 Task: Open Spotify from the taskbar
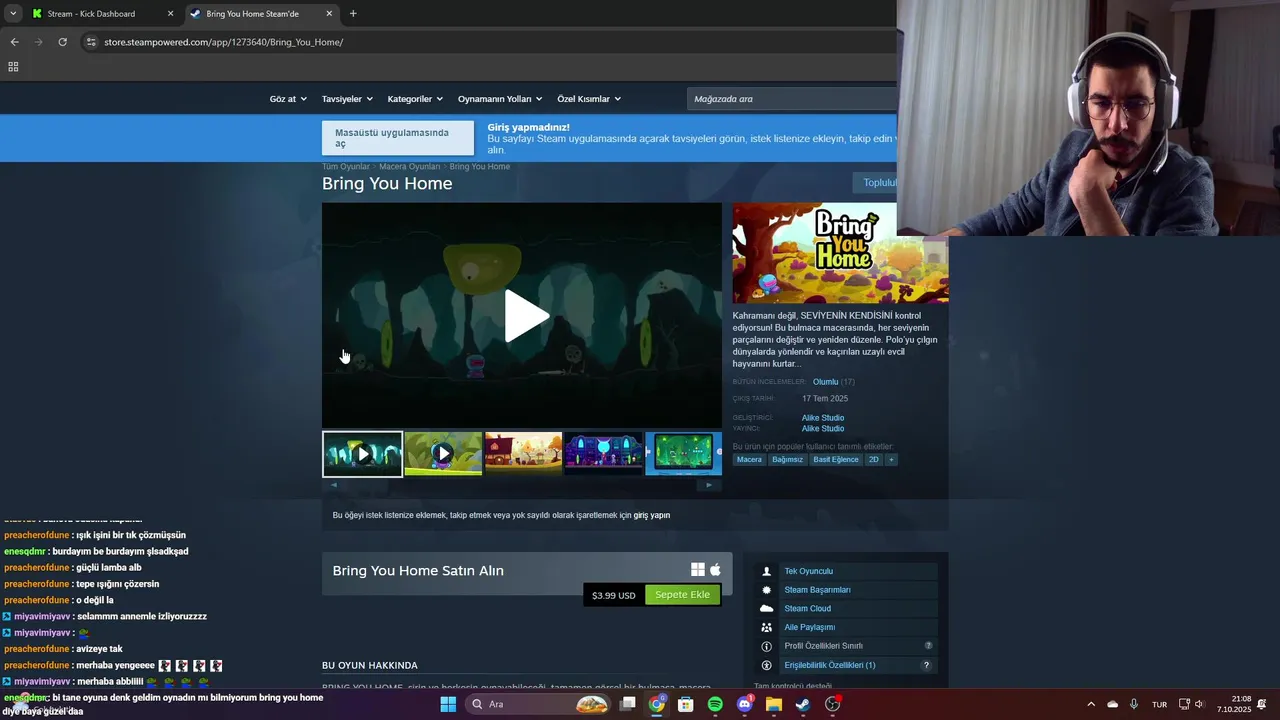(715, 704)
